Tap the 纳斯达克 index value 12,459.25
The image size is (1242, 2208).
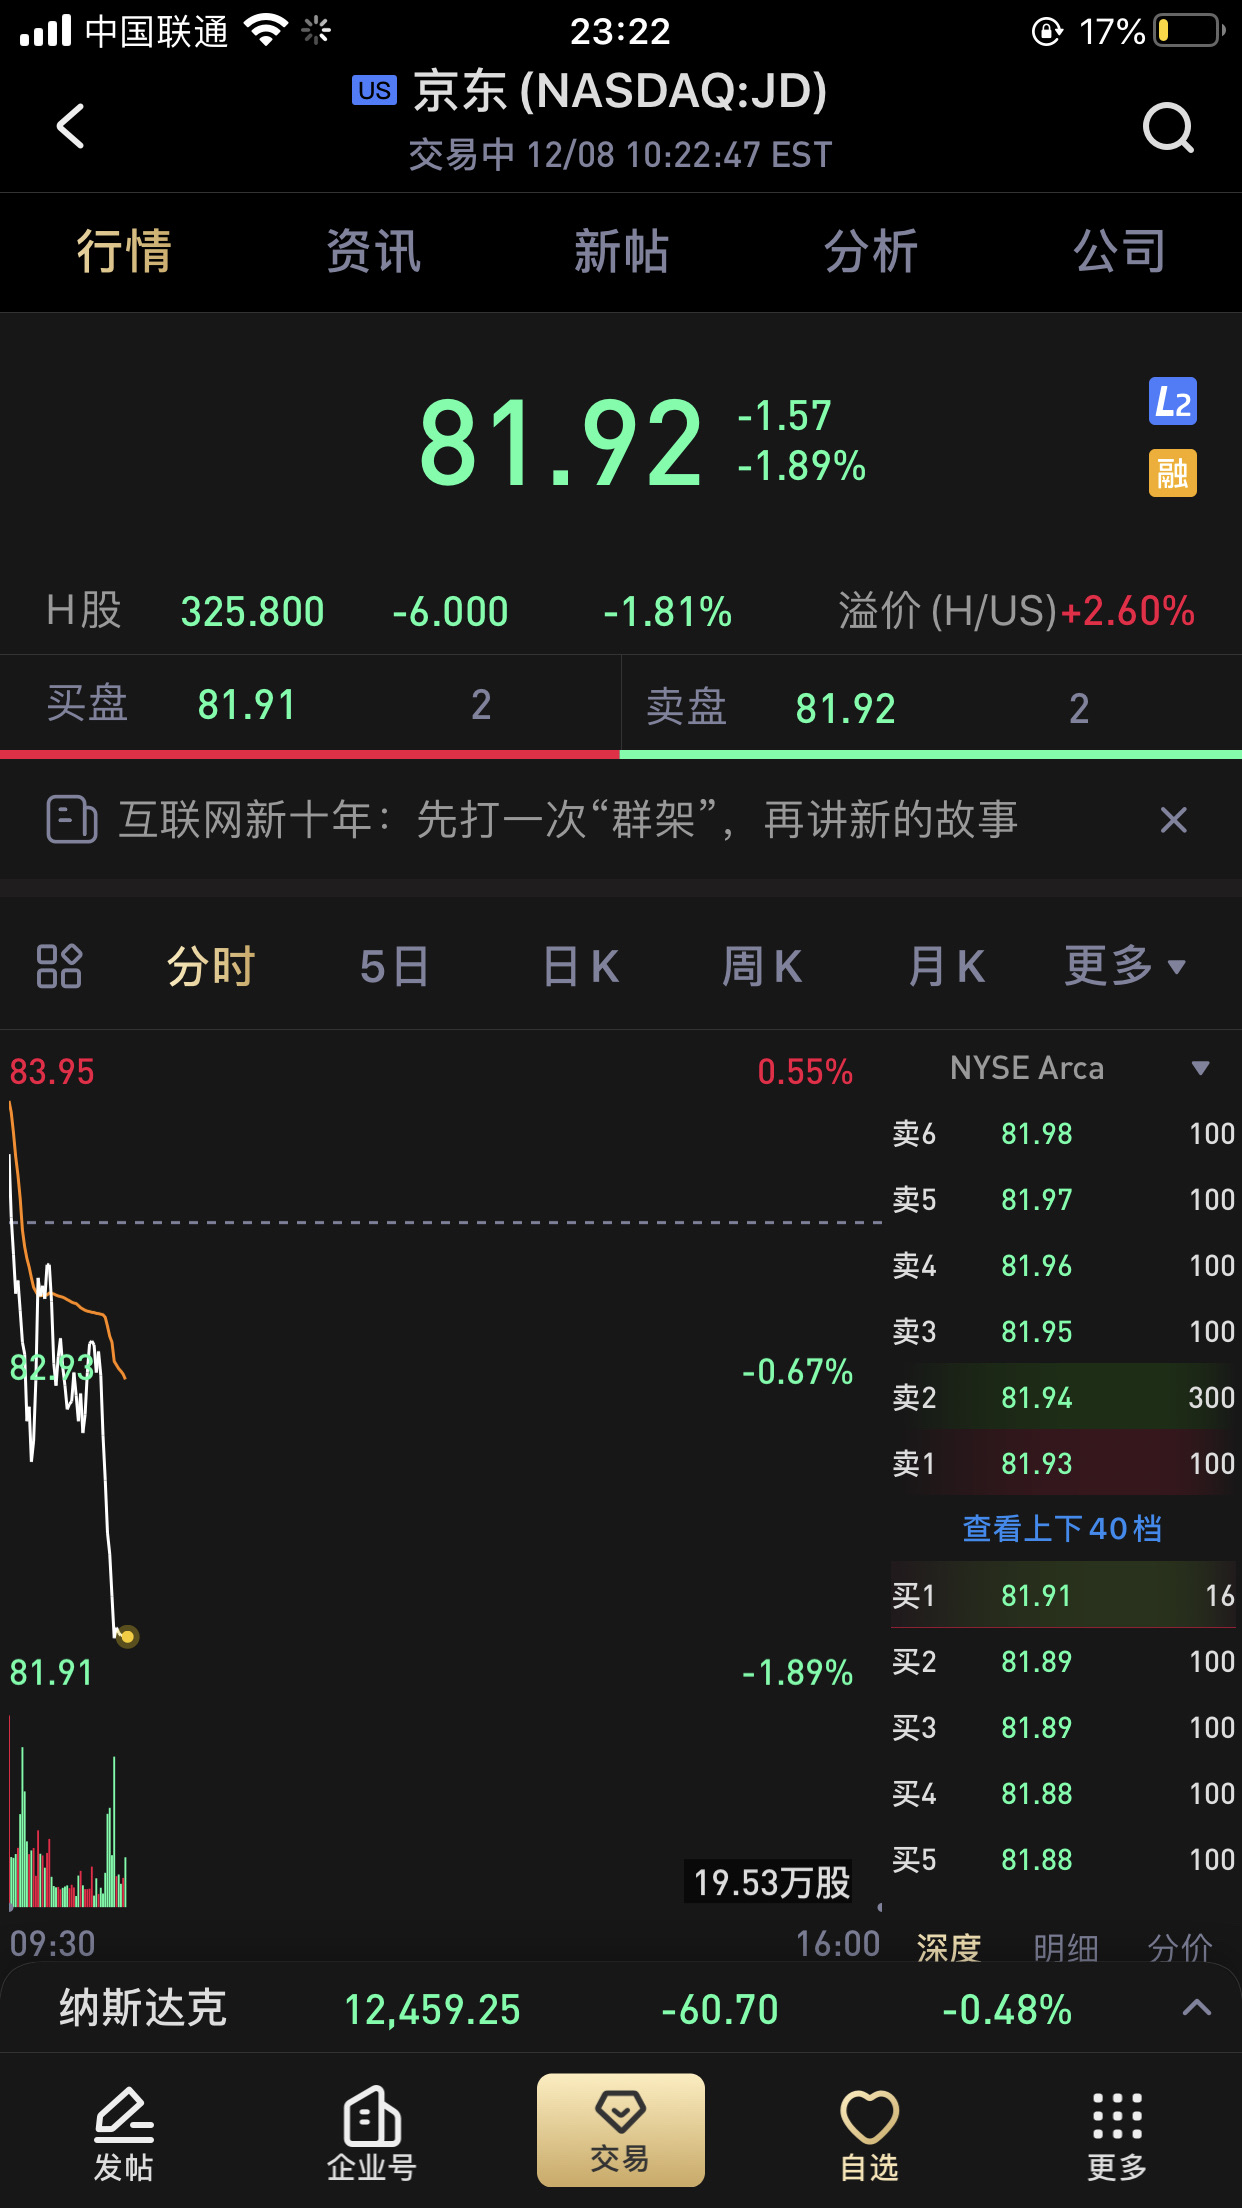tap(432, 2009)
